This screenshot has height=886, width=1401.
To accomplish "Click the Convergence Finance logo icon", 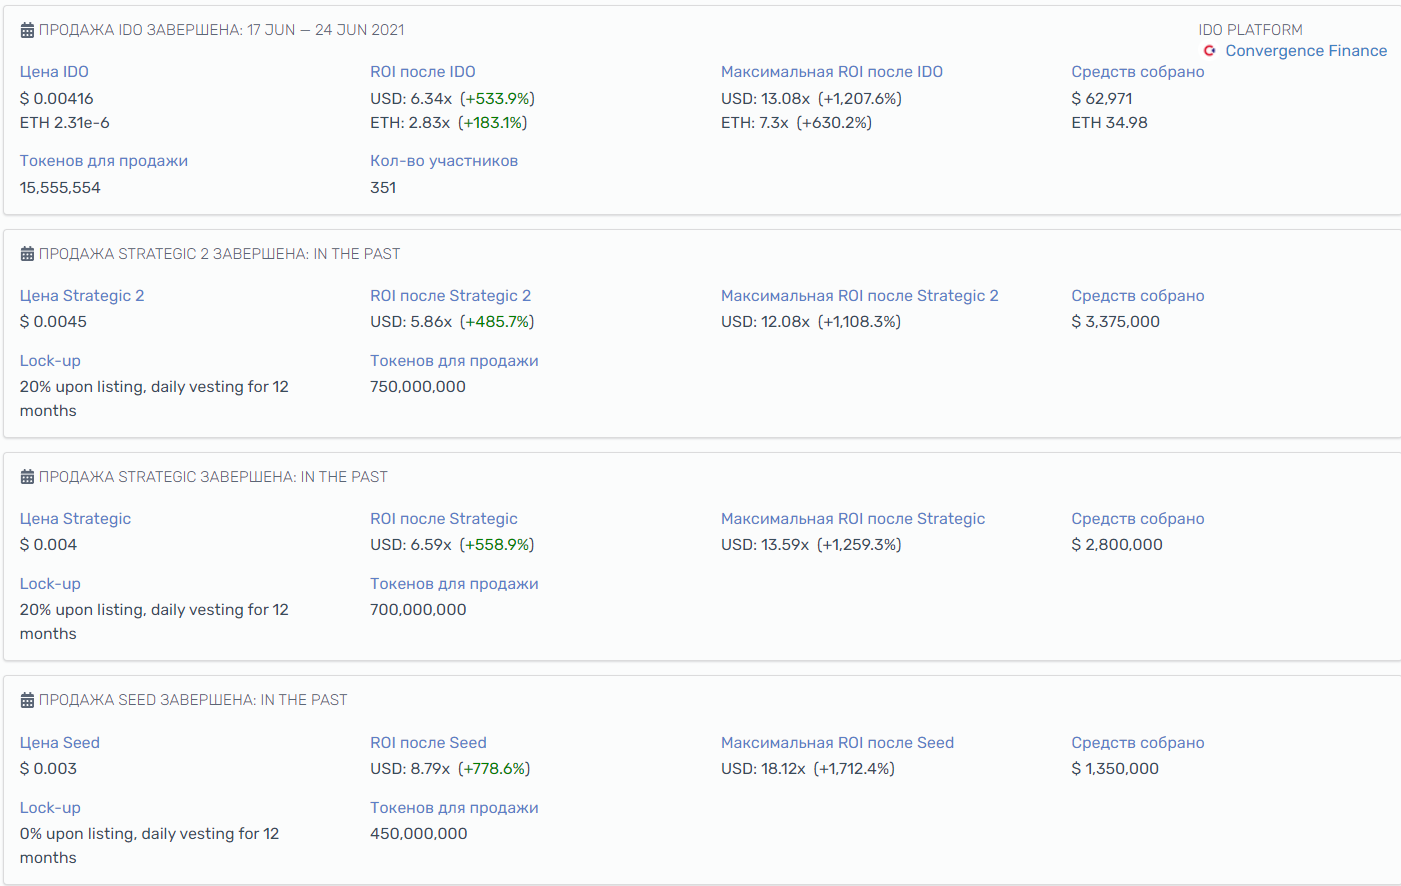I will click(1210, 51).
